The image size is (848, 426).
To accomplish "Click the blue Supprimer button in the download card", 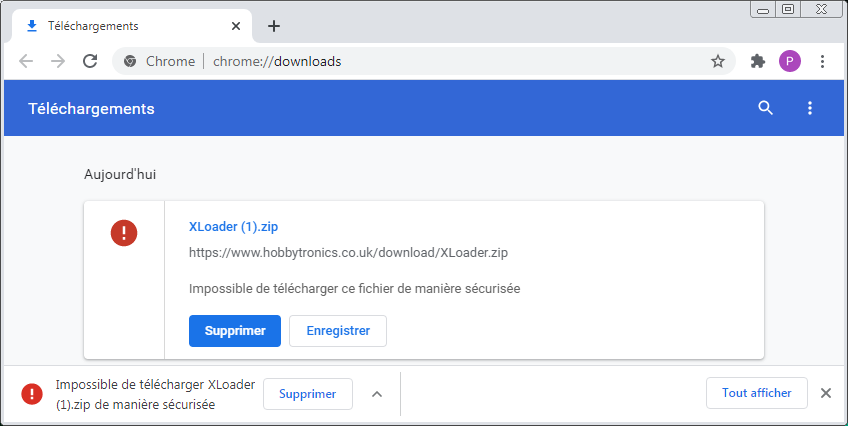I will pyautogui.click(x=235, y=331).
